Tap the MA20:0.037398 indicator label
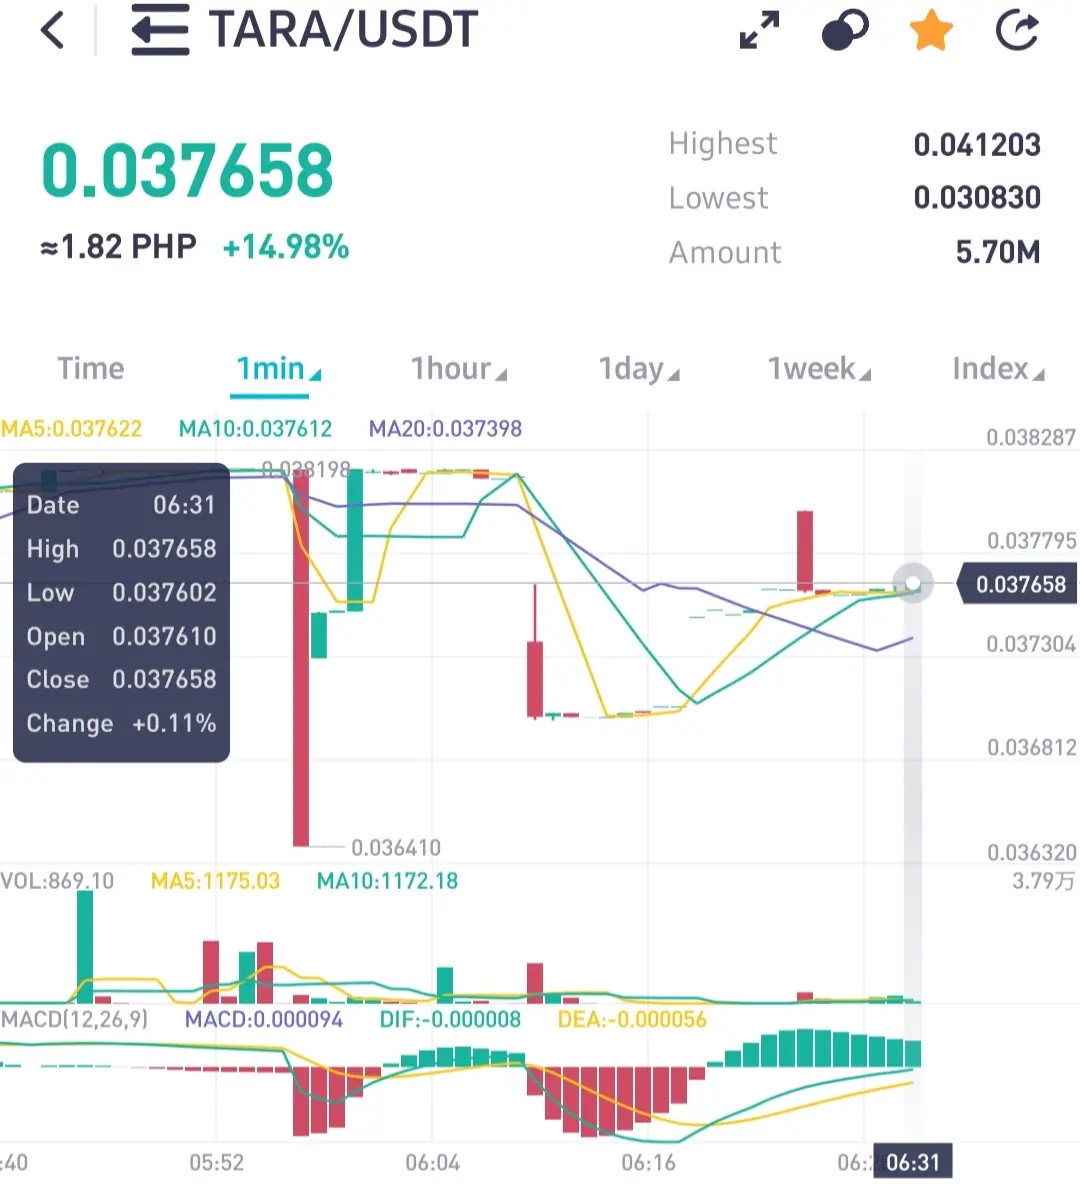 [445, 429]
